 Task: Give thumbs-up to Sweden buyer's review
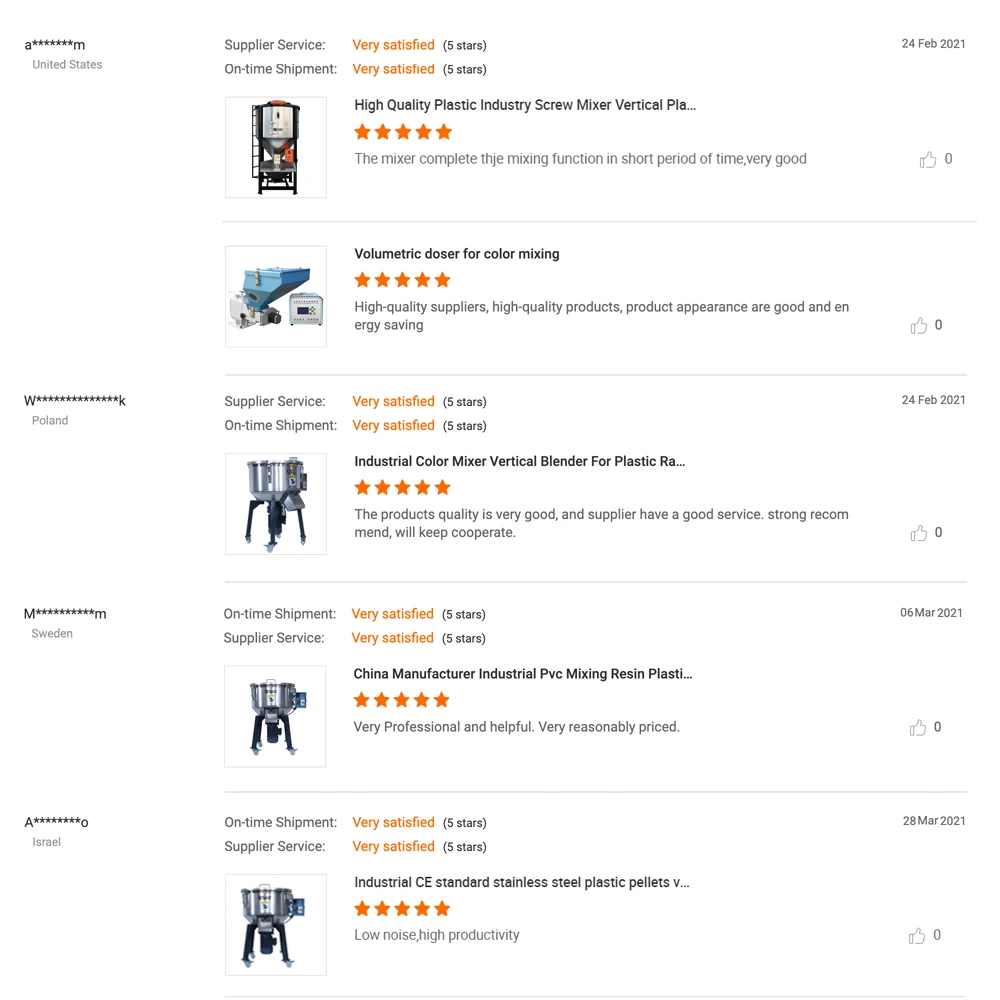(918, 728)
